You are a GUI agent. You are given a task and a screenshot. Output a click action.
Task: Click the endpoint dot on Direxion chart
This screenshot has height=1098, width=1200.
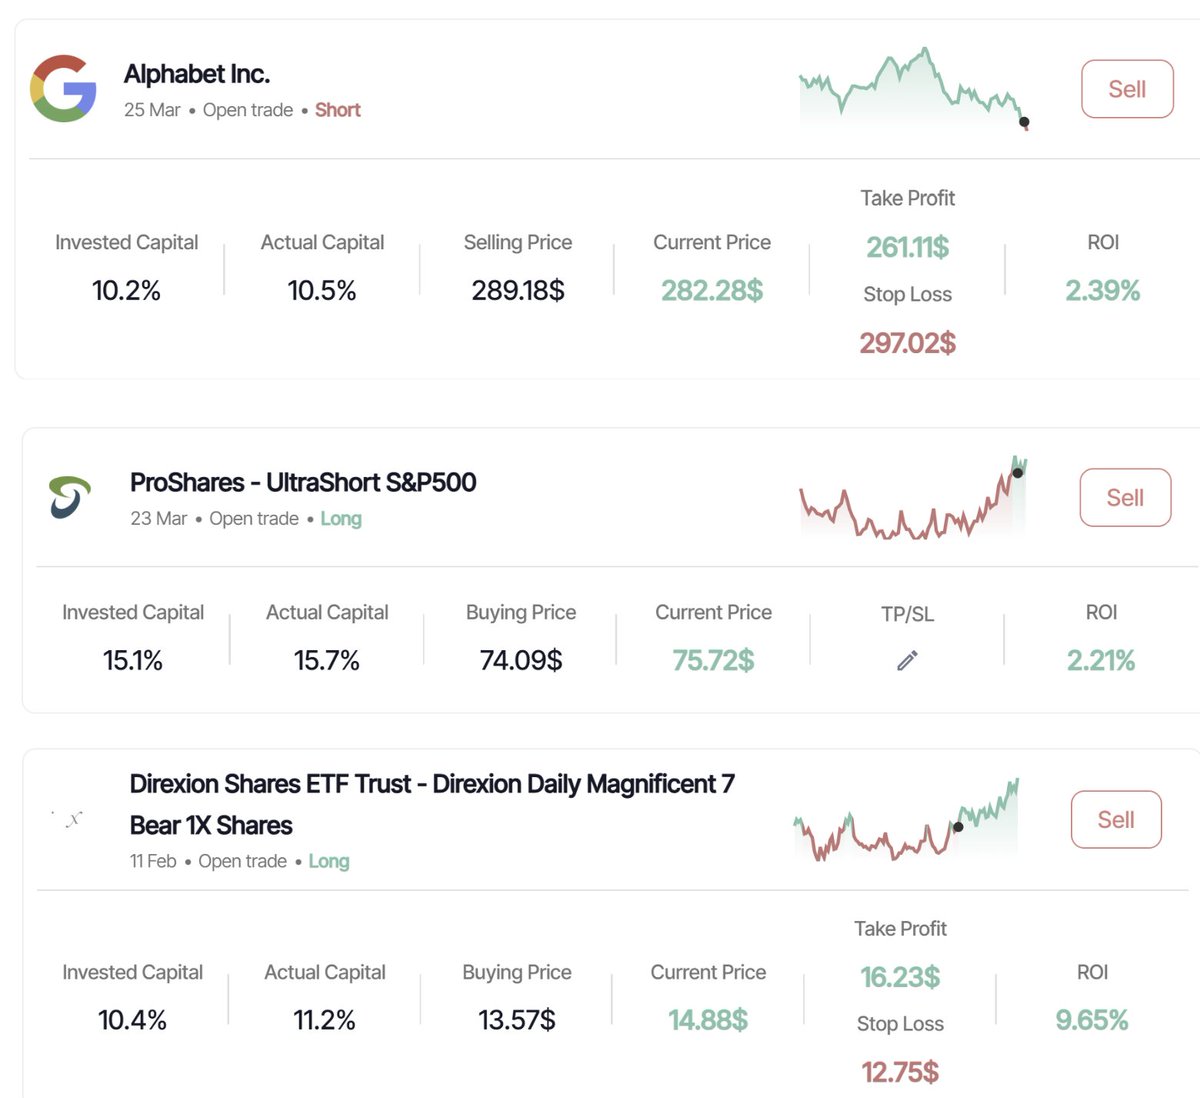[x=957, y=827]
